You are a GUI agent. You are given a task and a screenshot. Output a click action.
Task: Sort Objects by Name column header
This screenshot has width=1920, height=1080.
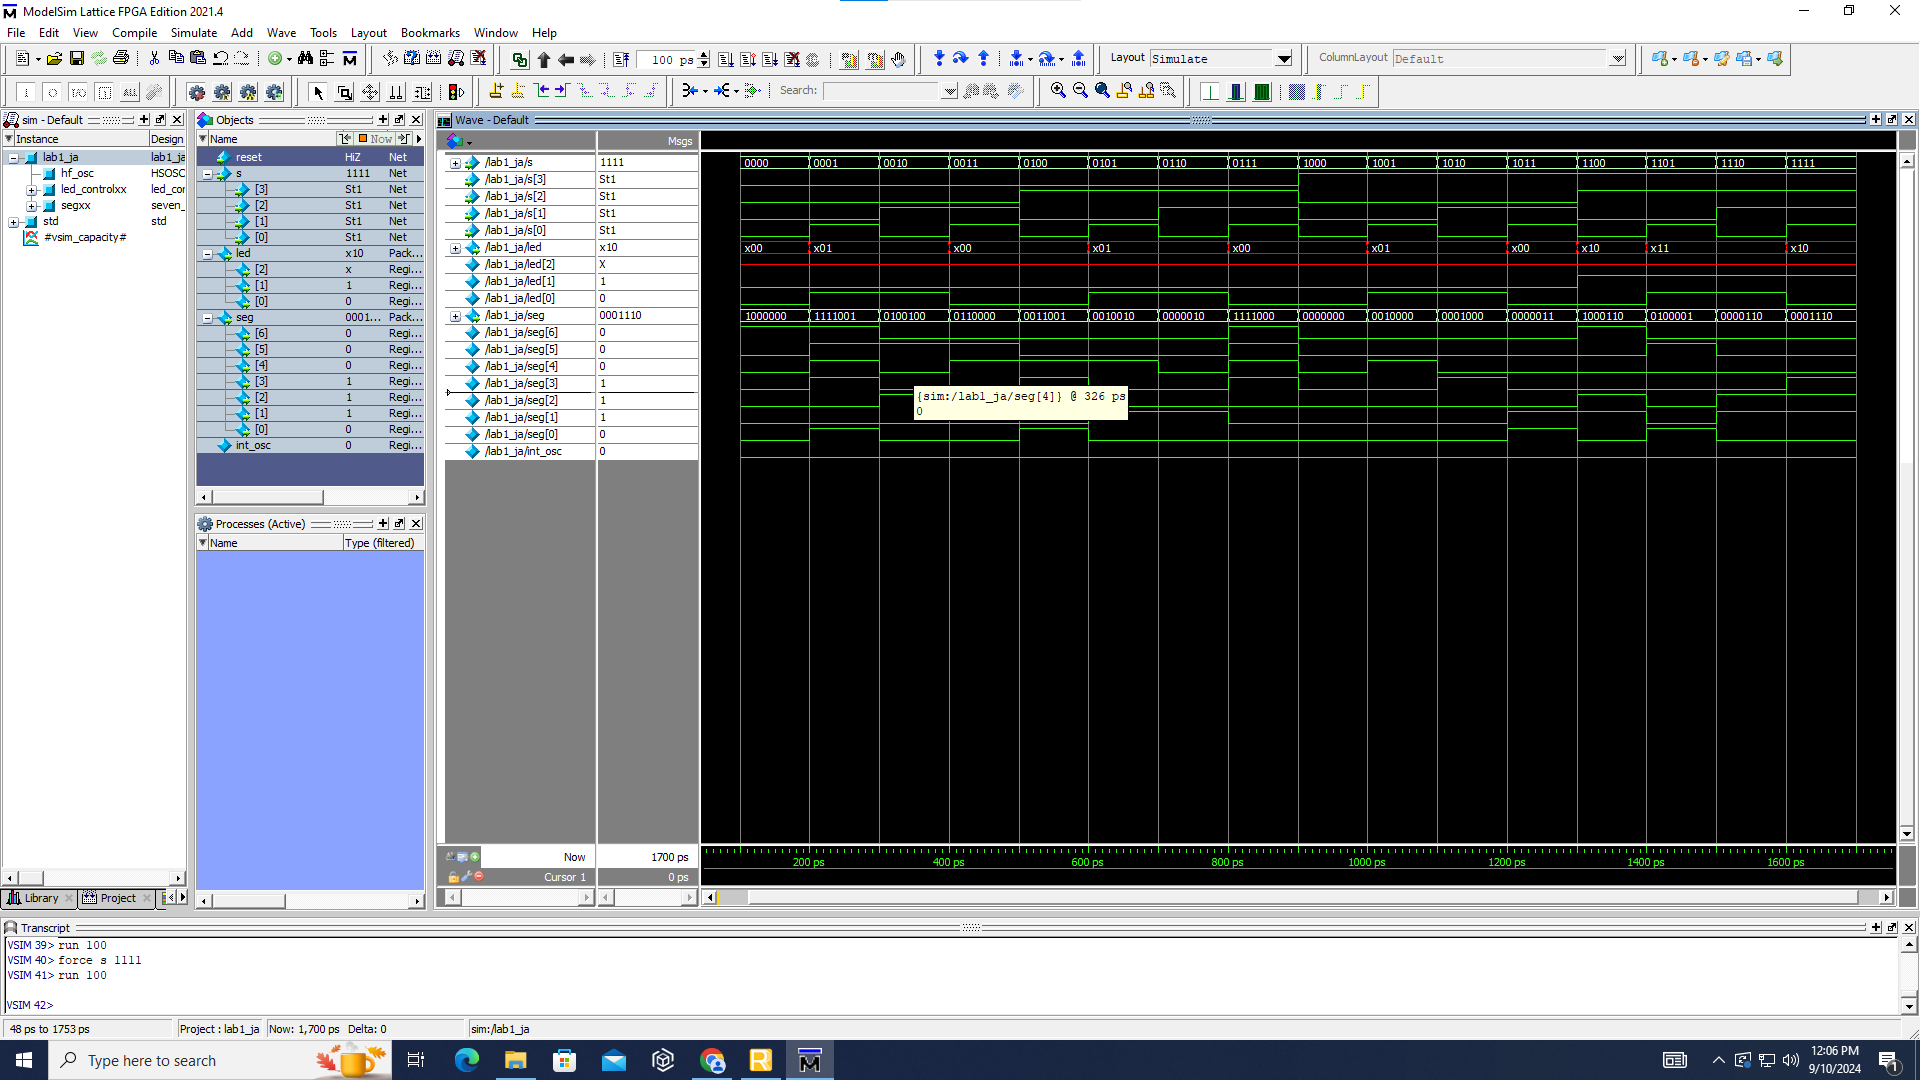point(224,139)
